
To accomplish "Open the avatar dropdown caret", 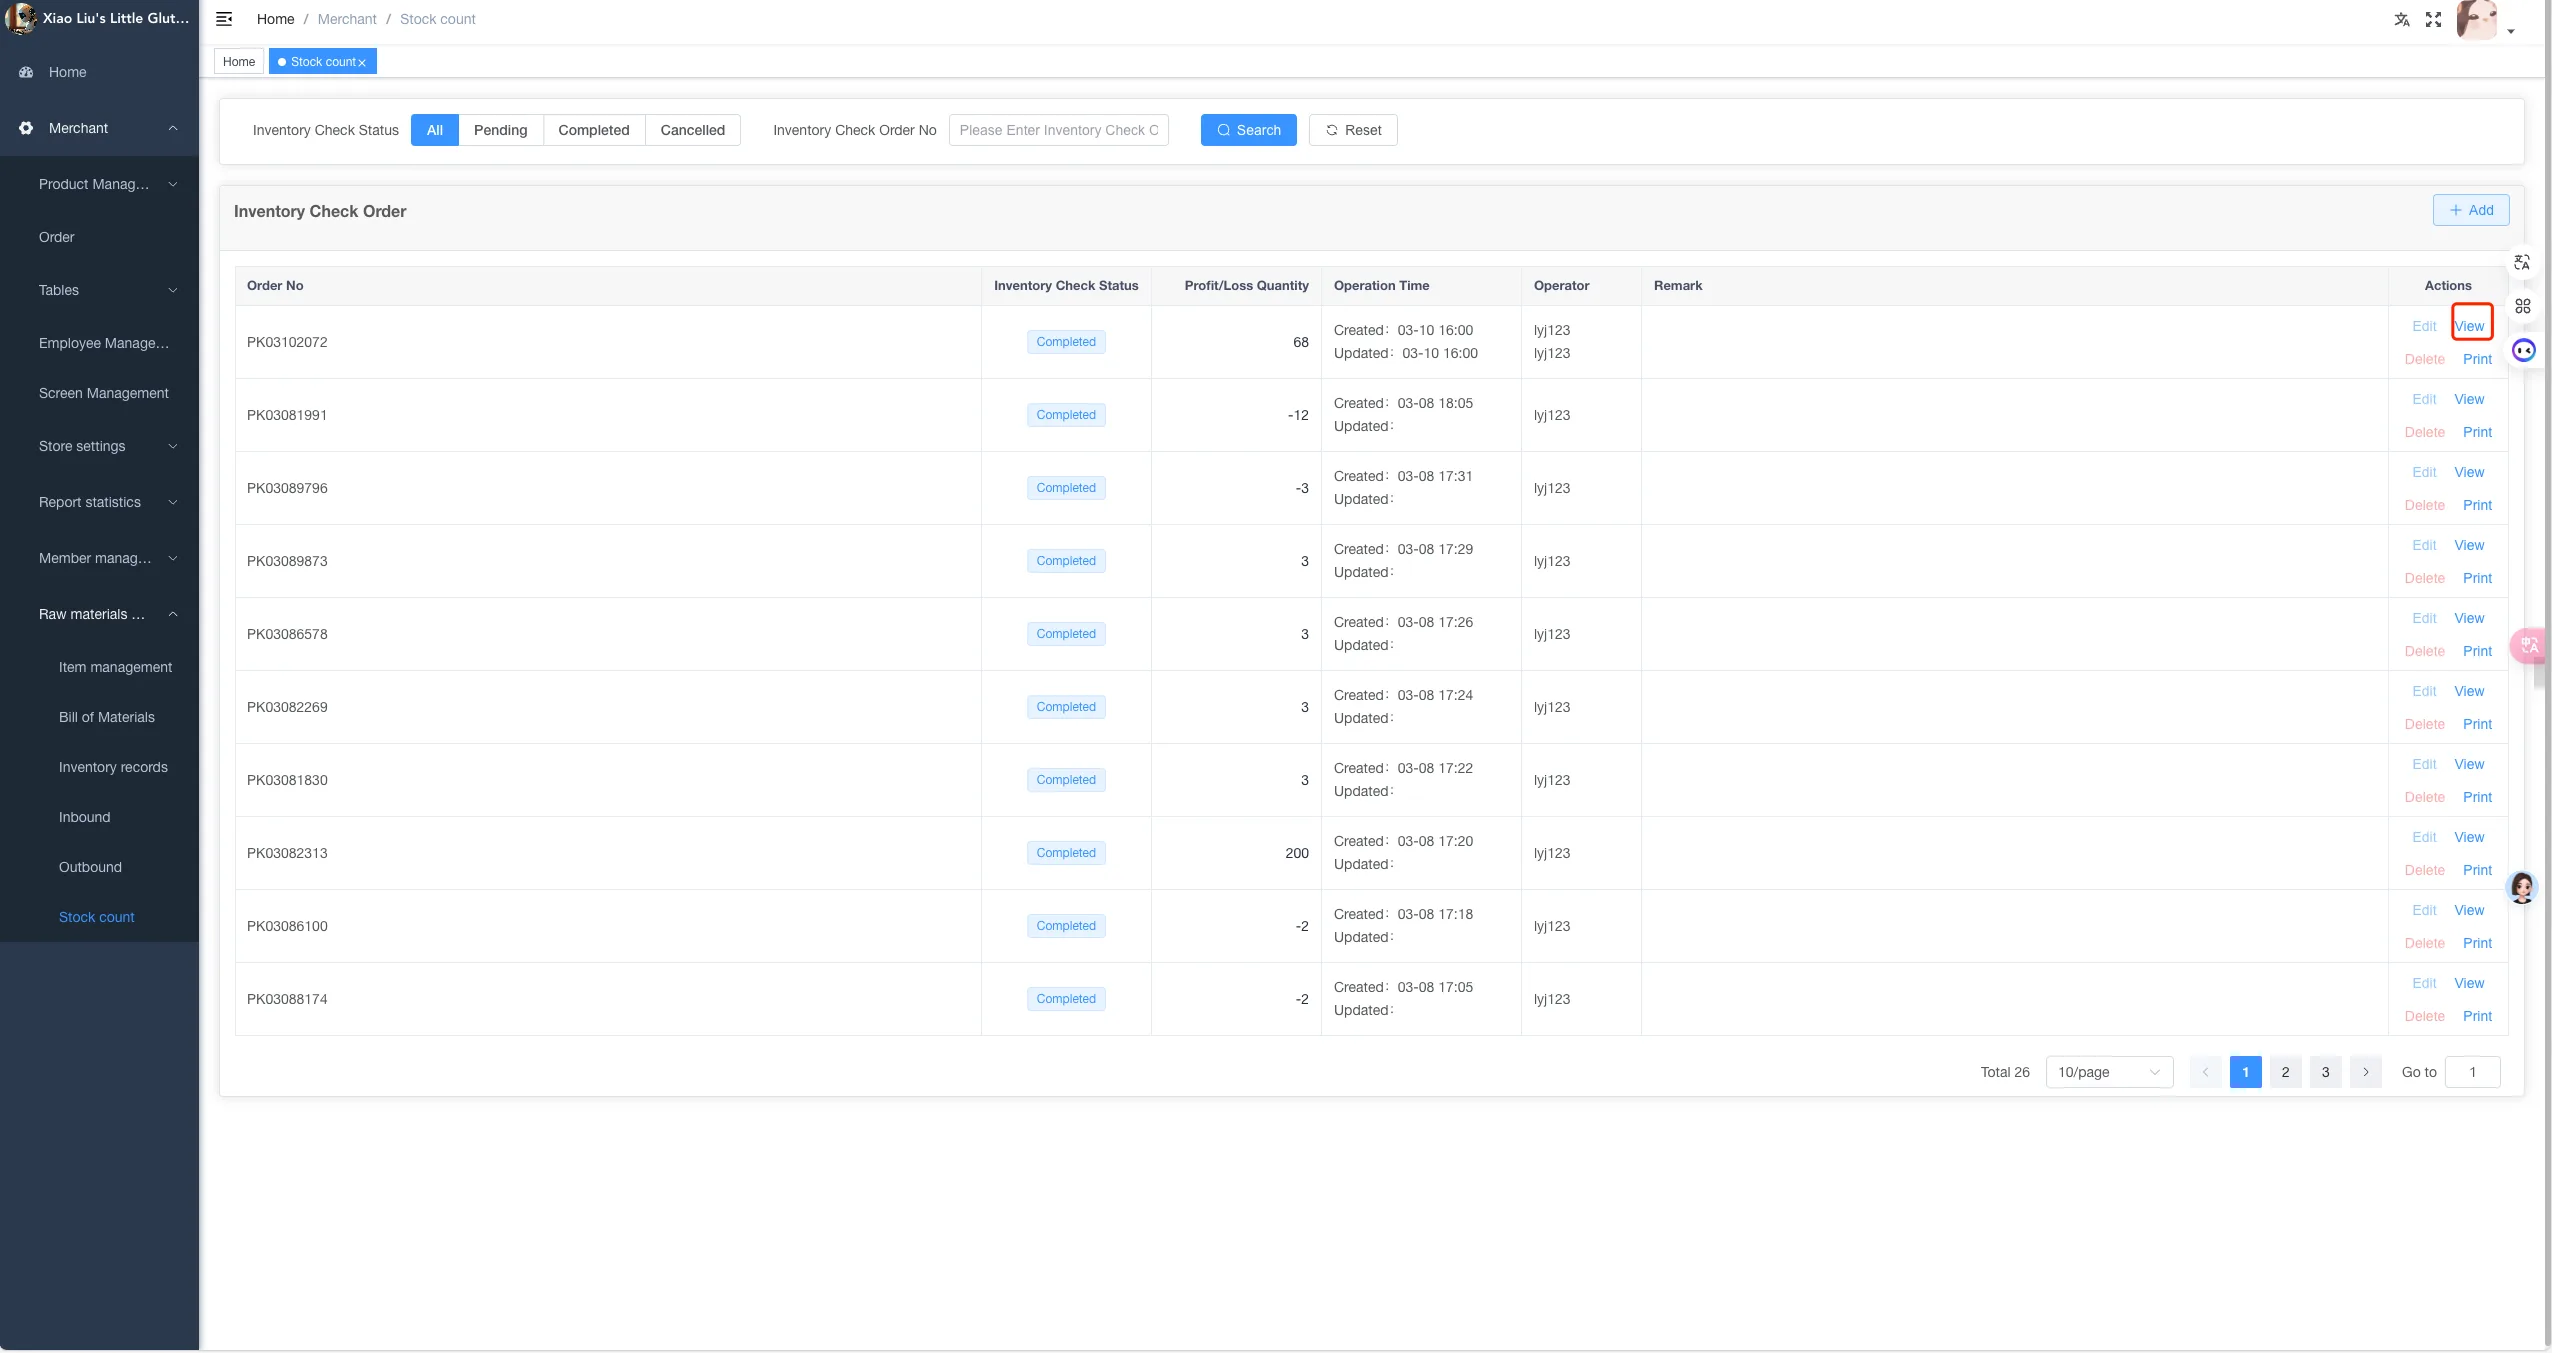I will [x=2511, y=31].
